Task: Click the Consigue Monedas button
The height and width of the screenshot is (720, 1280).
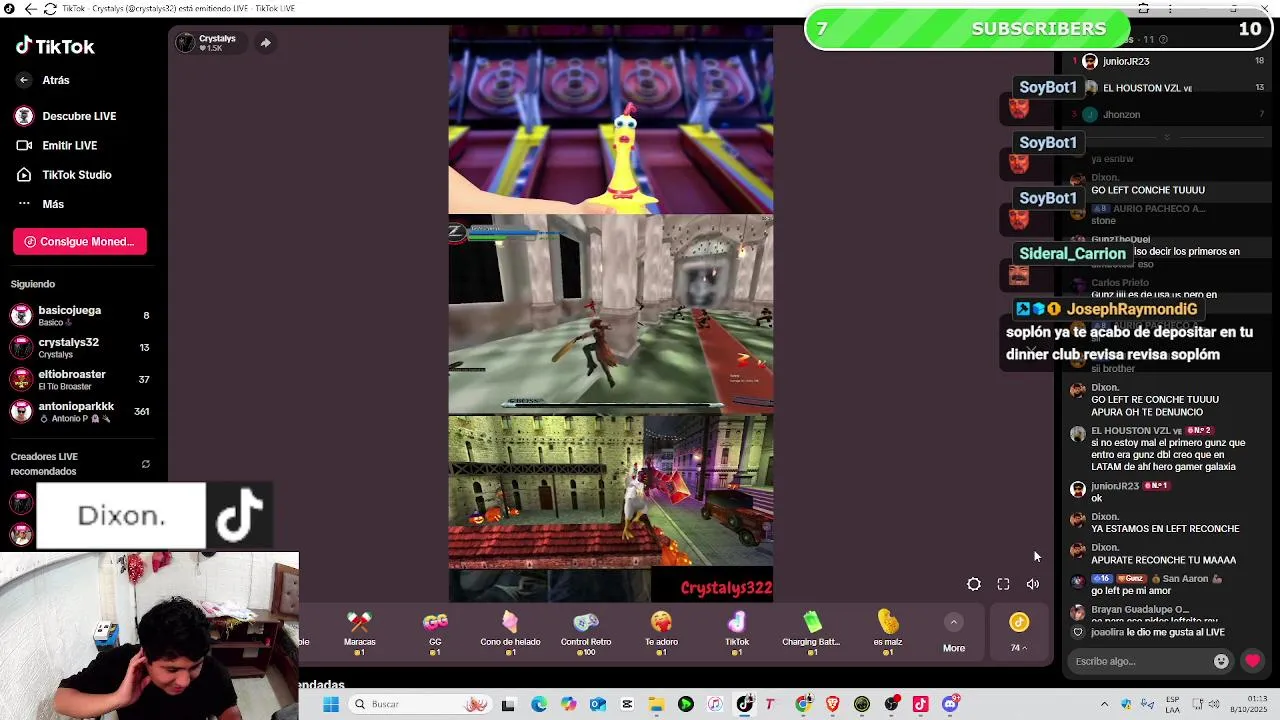Action: point(80,241)
